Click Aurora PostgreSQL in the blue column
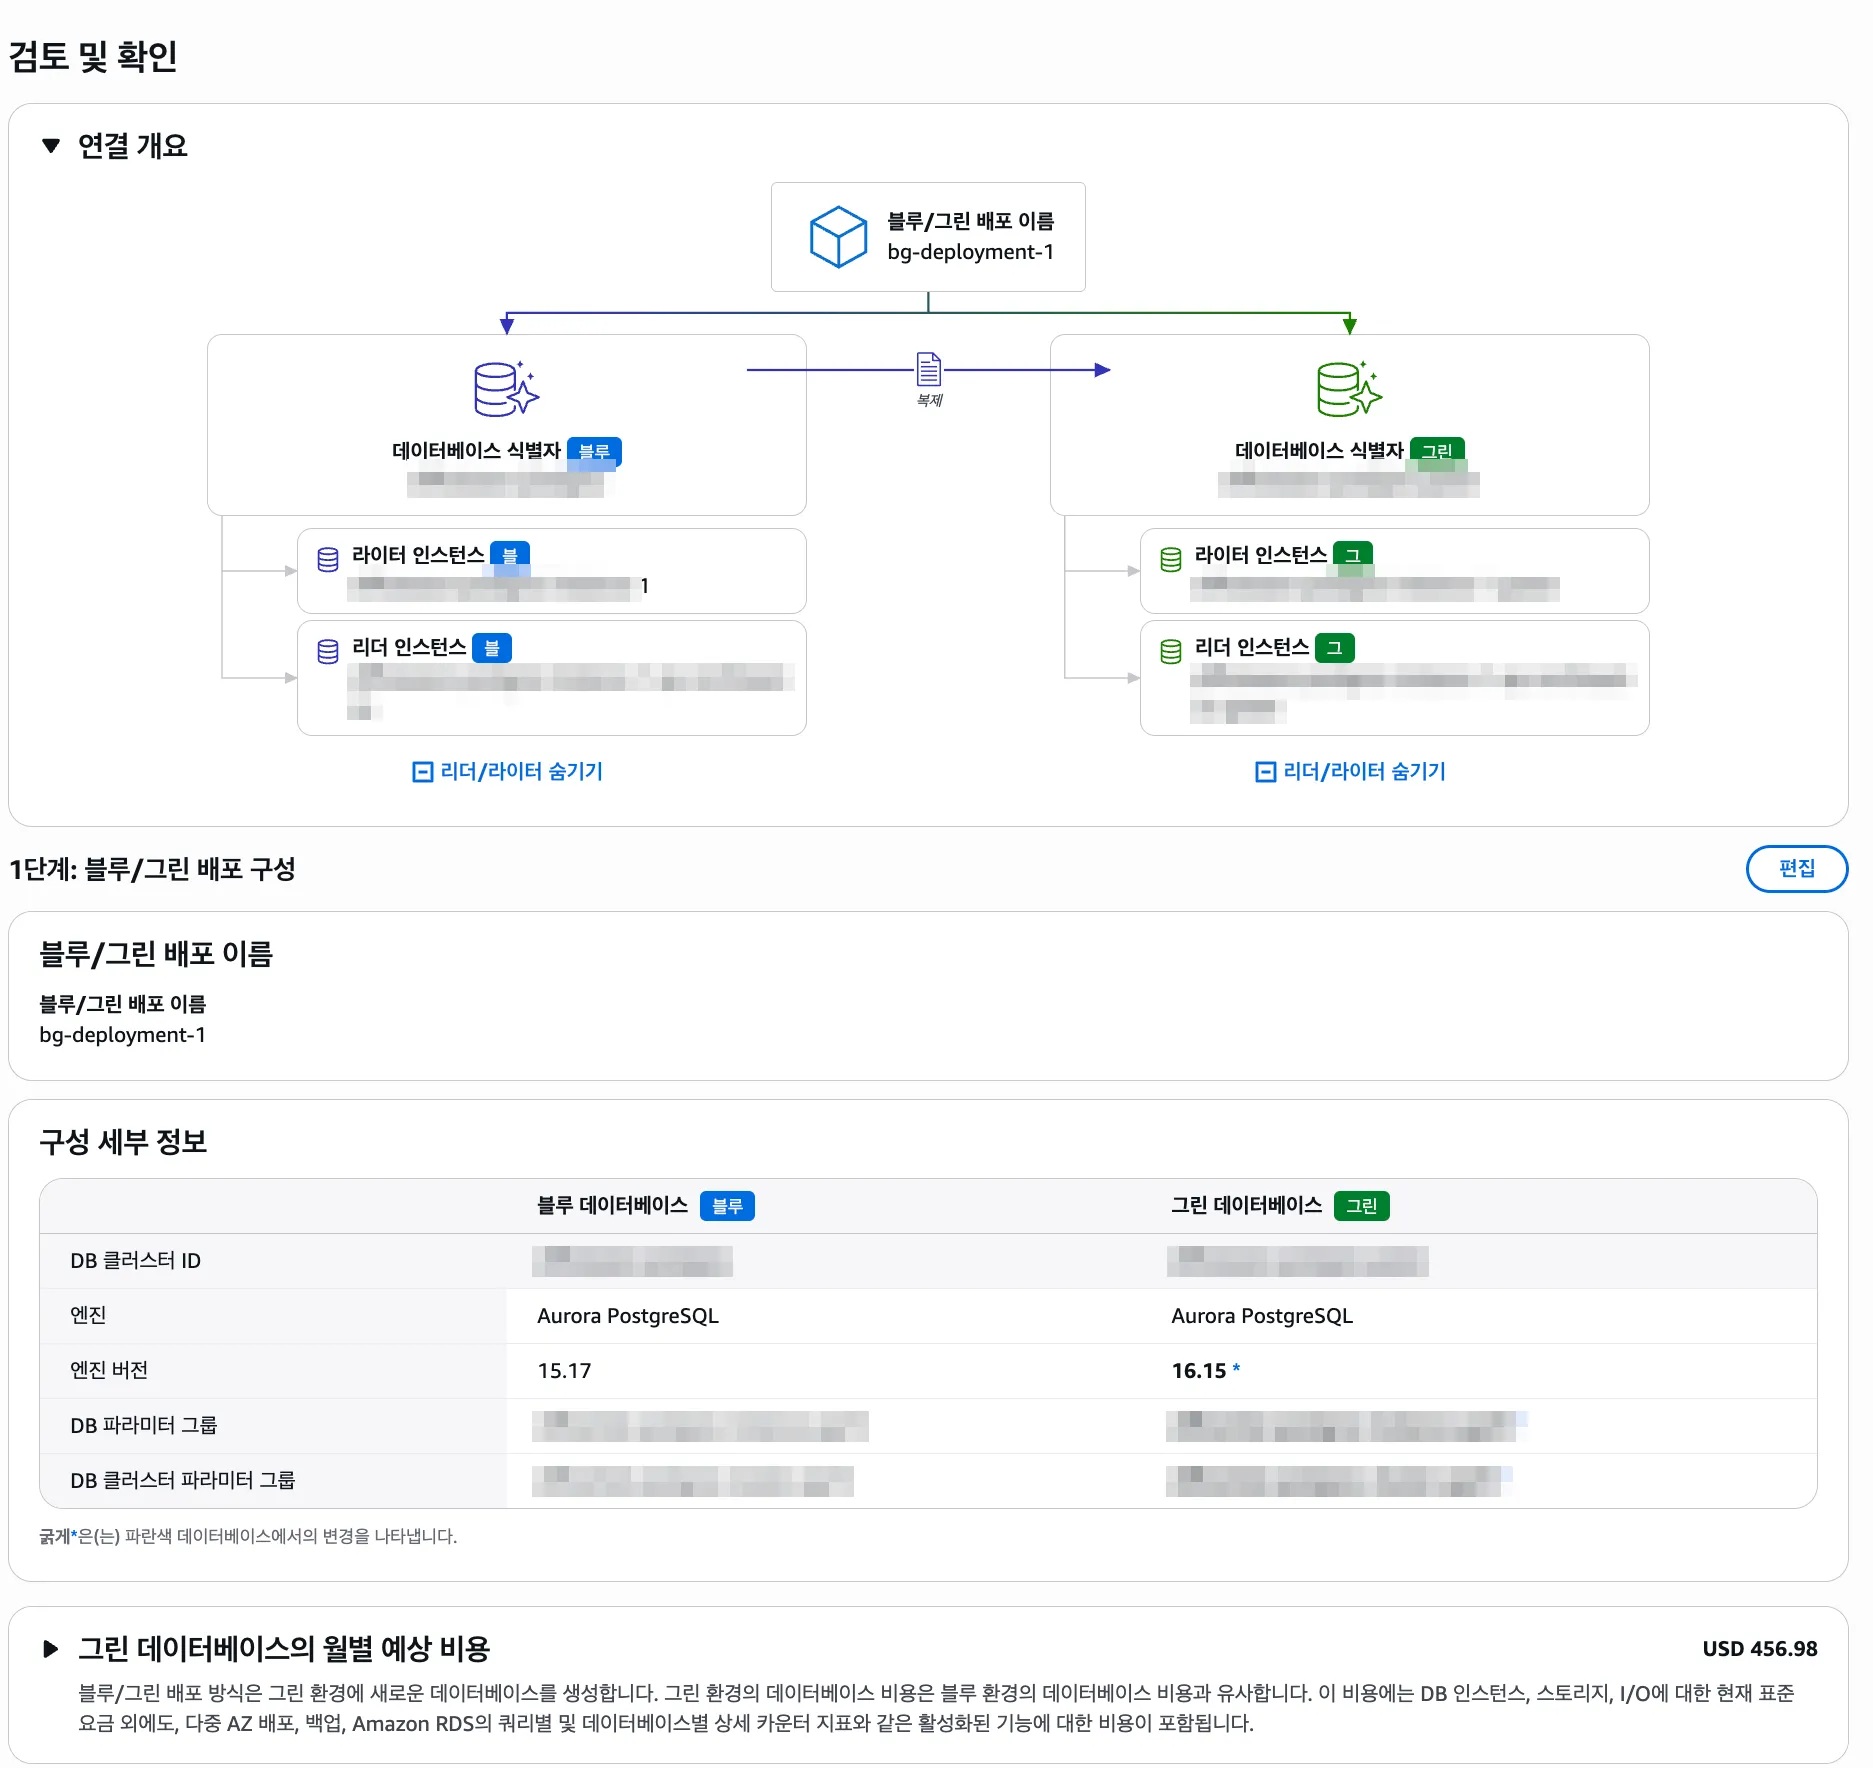 [x=628, y=1316]
